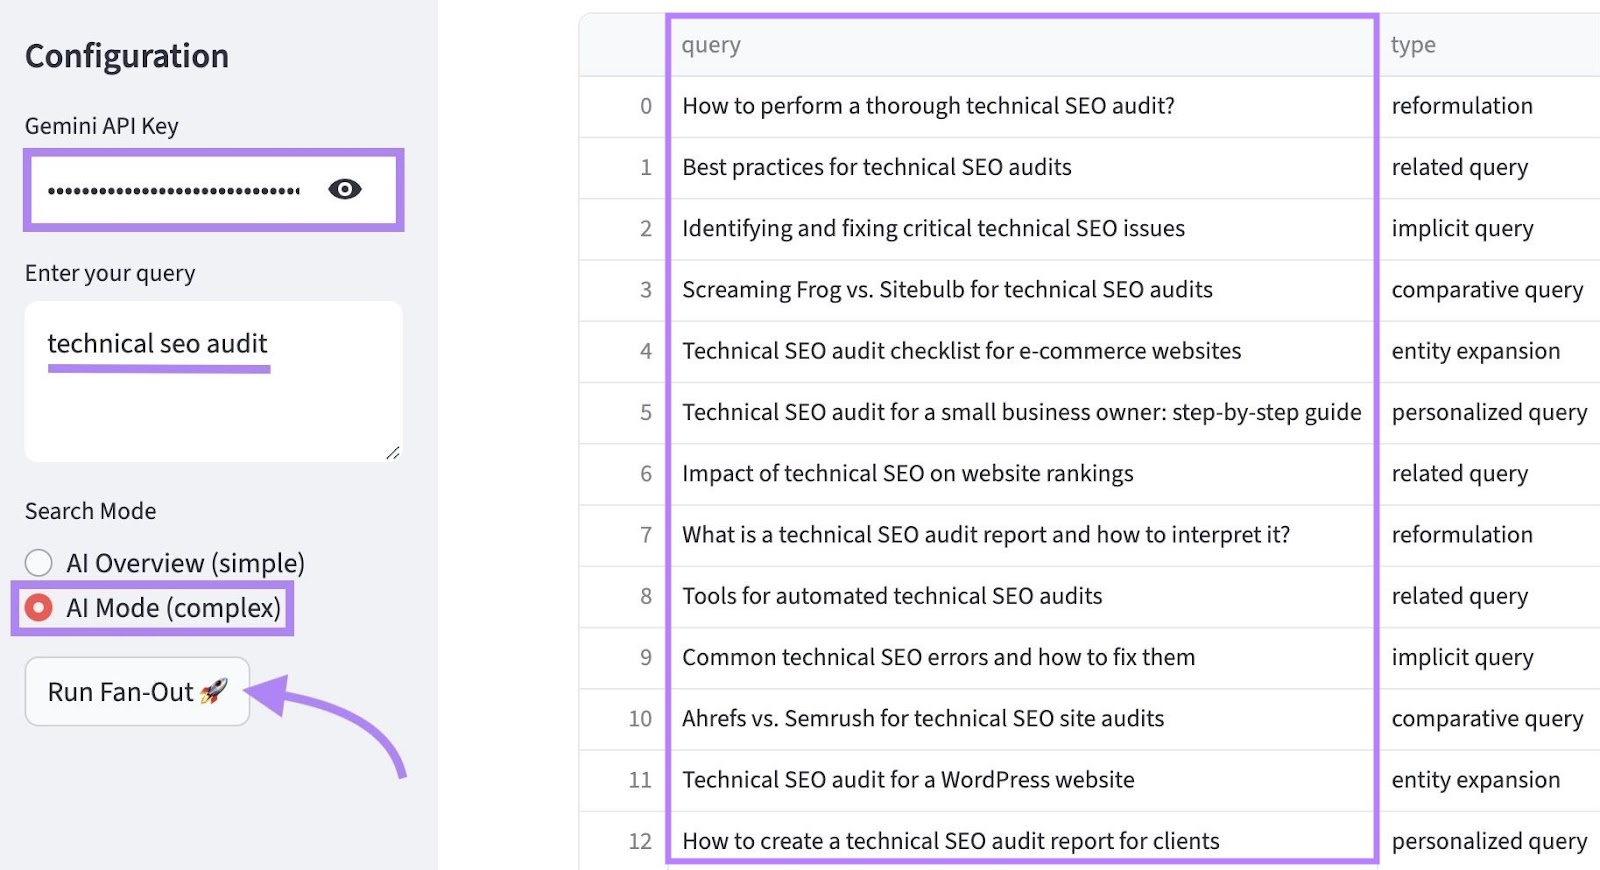This screenshot has height=870, width=1600.
Task: Click 'Common technical SEO errors and how to fix them'
Action: (x=938, y=657)
